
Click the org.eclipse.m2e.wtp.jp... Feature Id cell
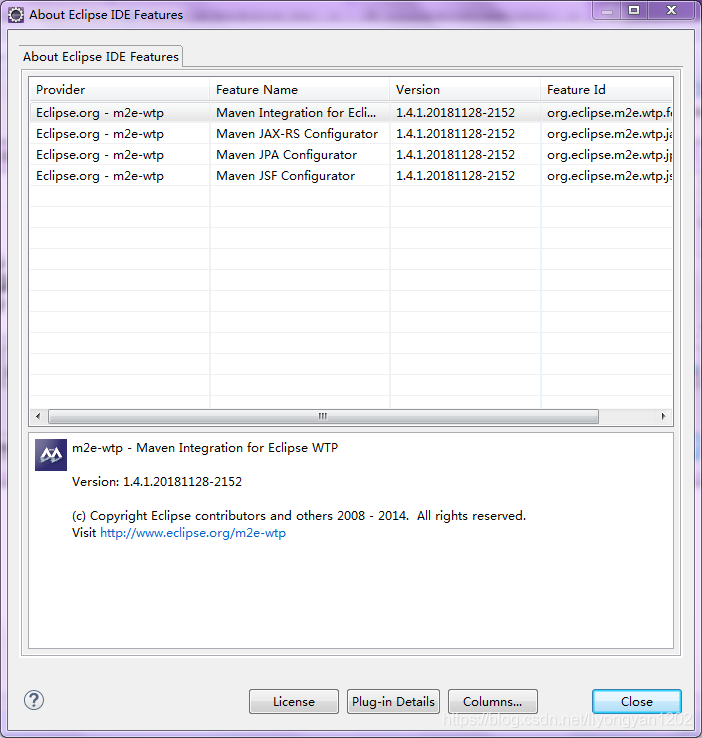[609, 155]
